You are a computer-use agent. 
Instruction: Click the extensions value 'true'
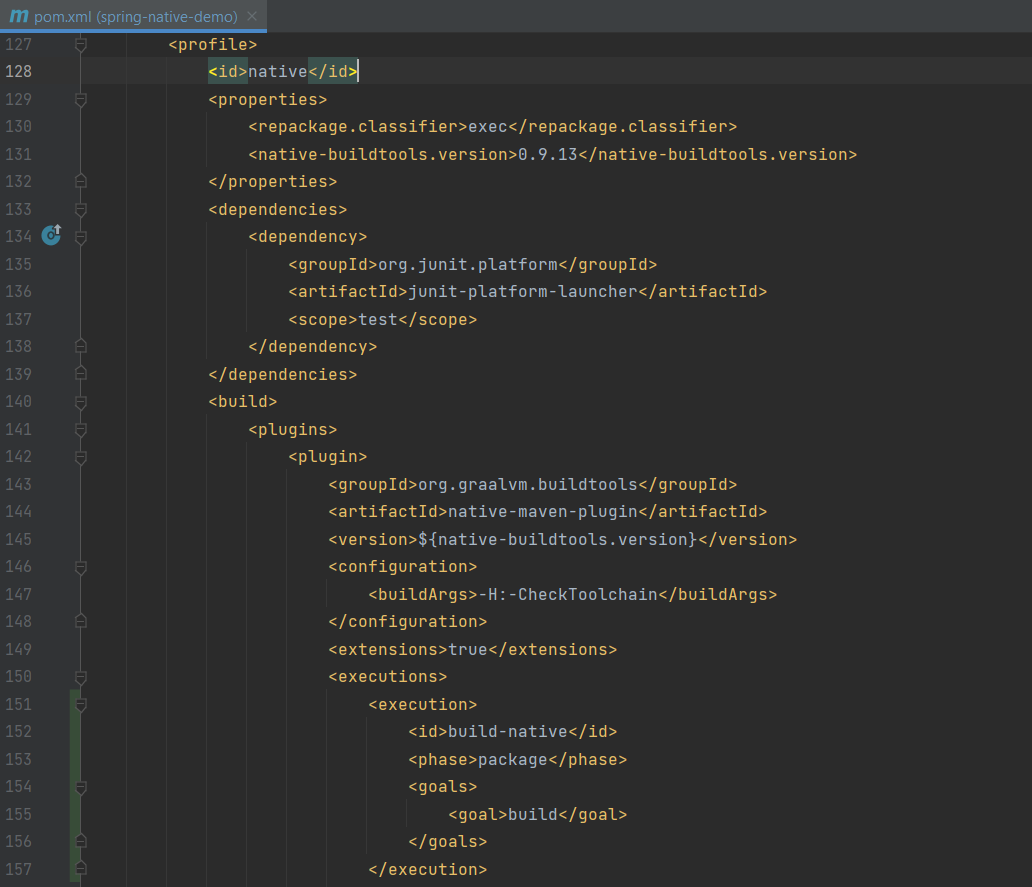pyautogui.click(x=468, y=649)
